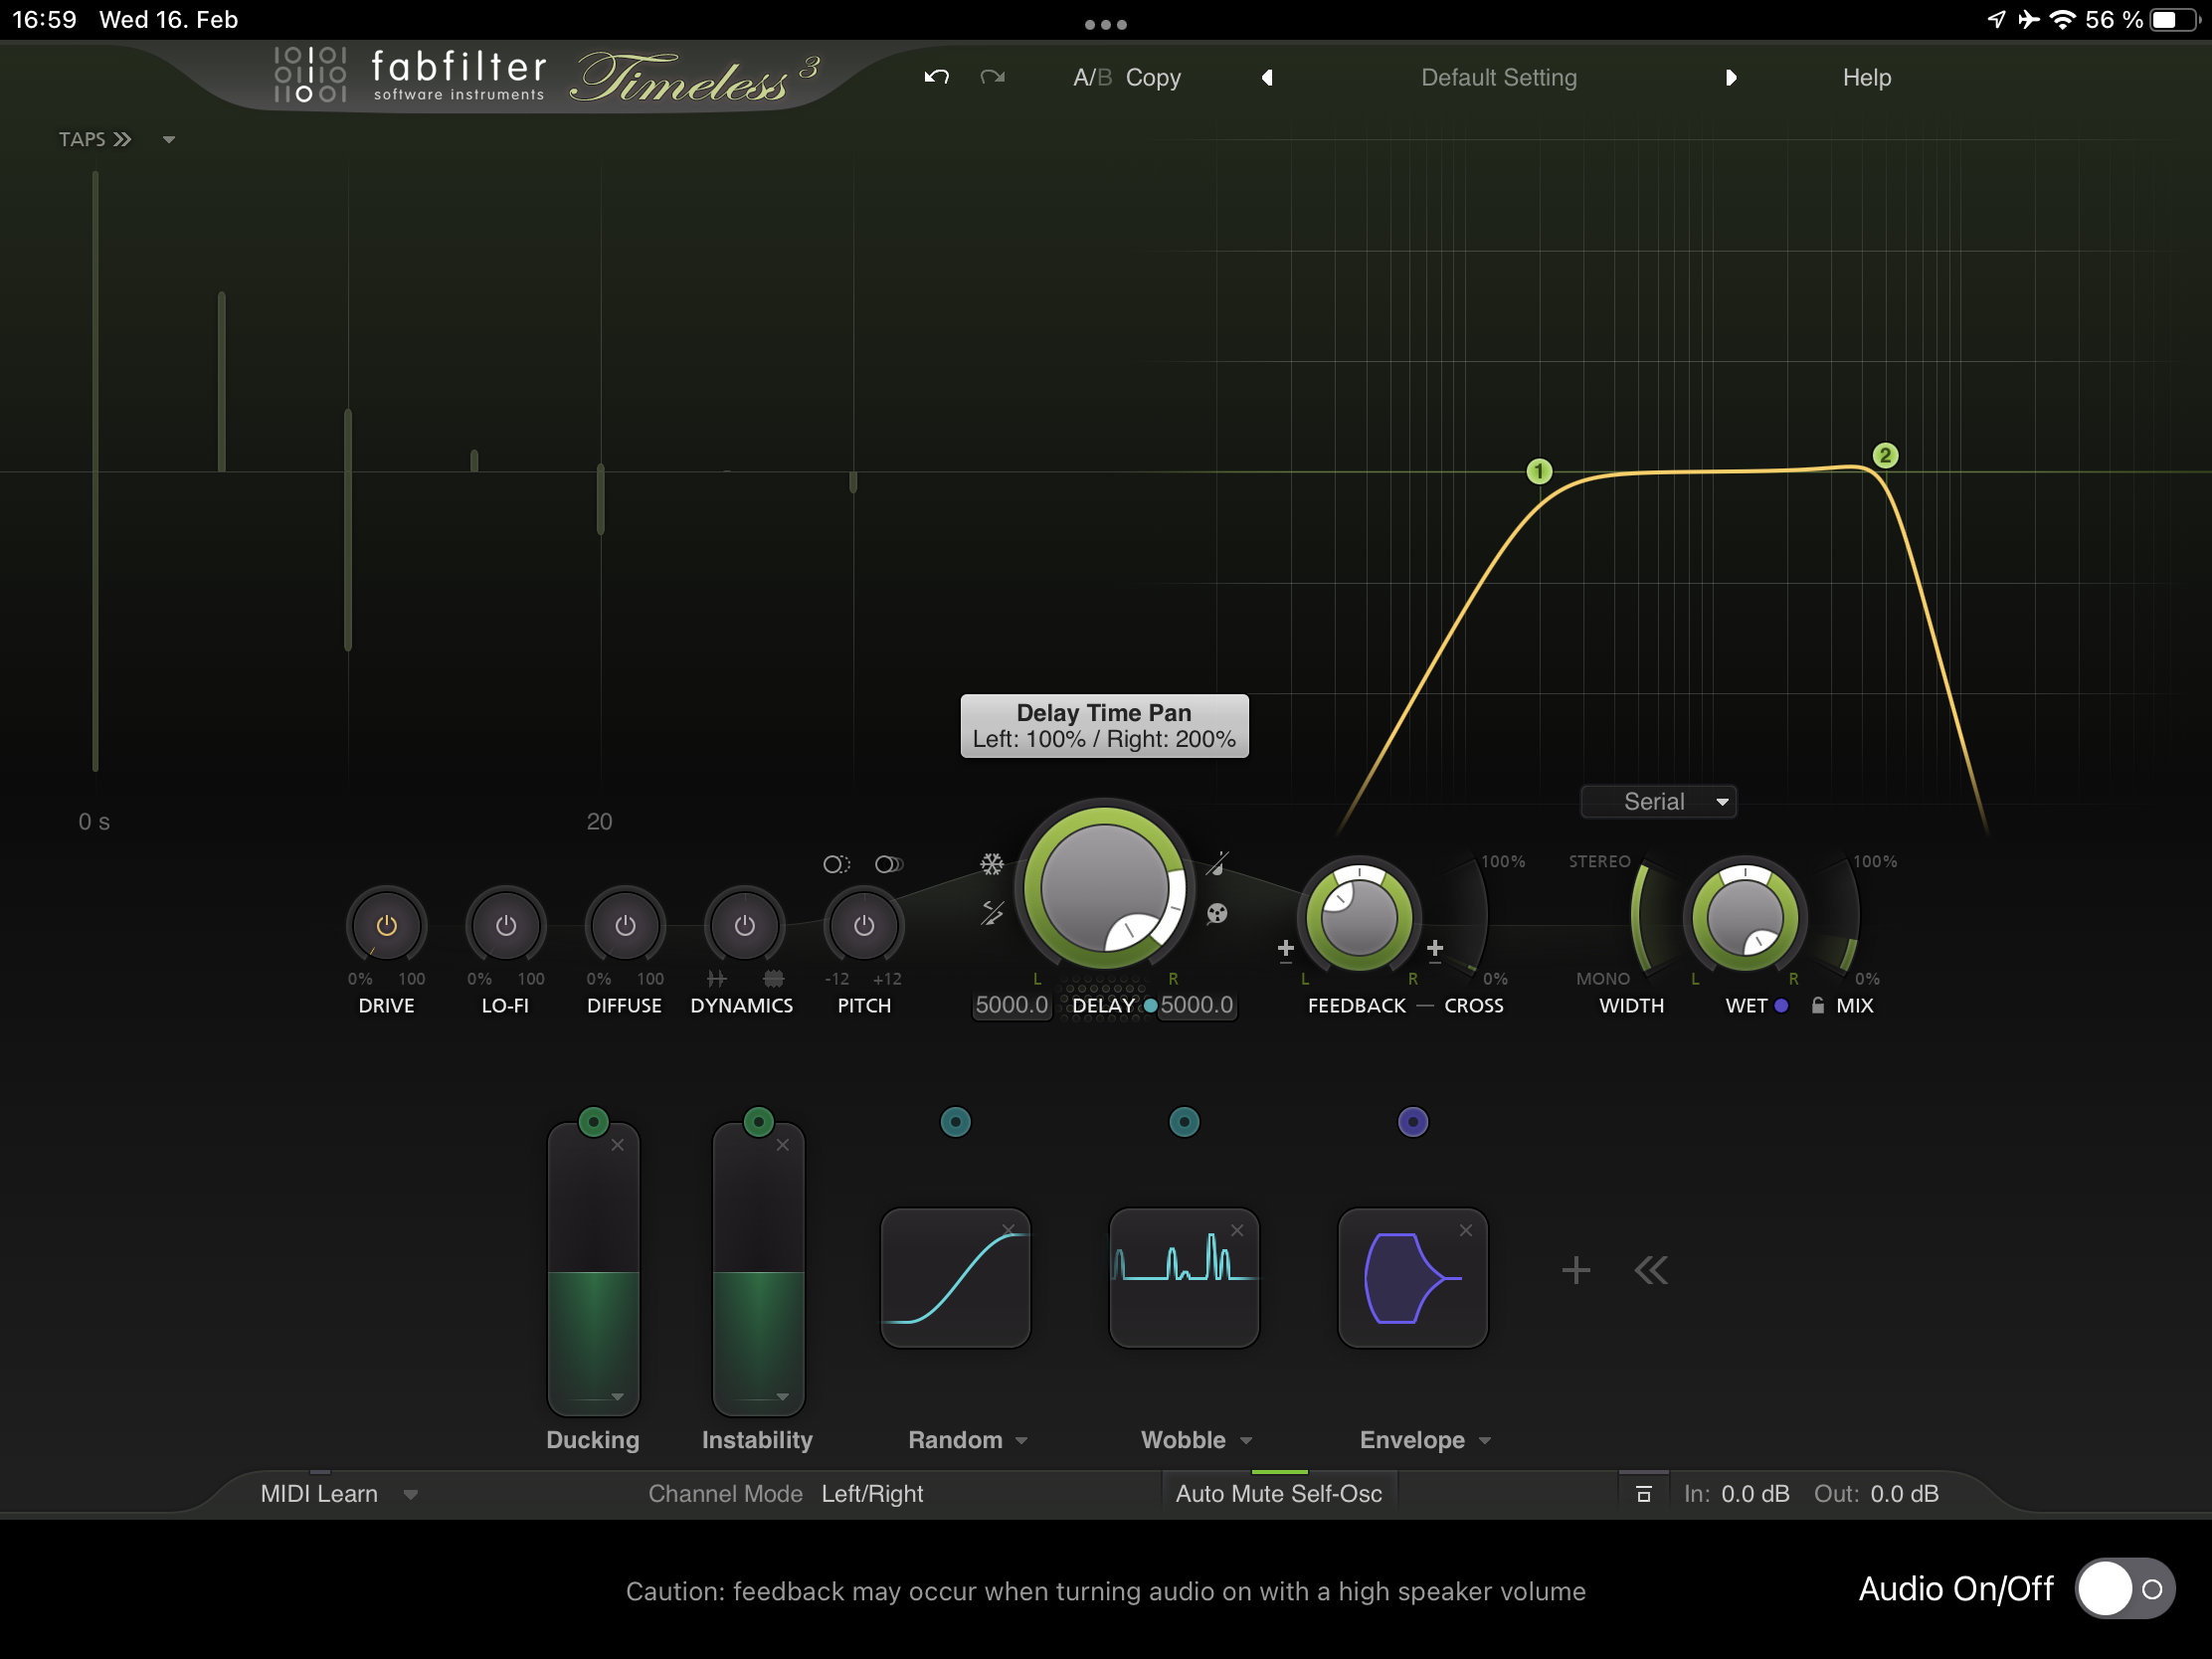Enable the Lo-Fi effect power button

505,926
